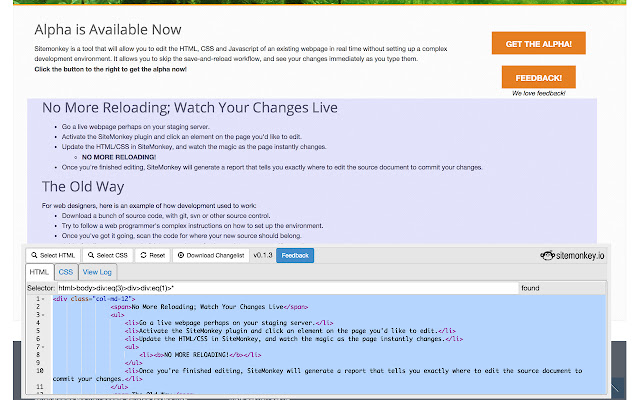The image size is (640, 400).
Task: Collapse the code fold arrow on line 7
Action: [x=43, y=347]
